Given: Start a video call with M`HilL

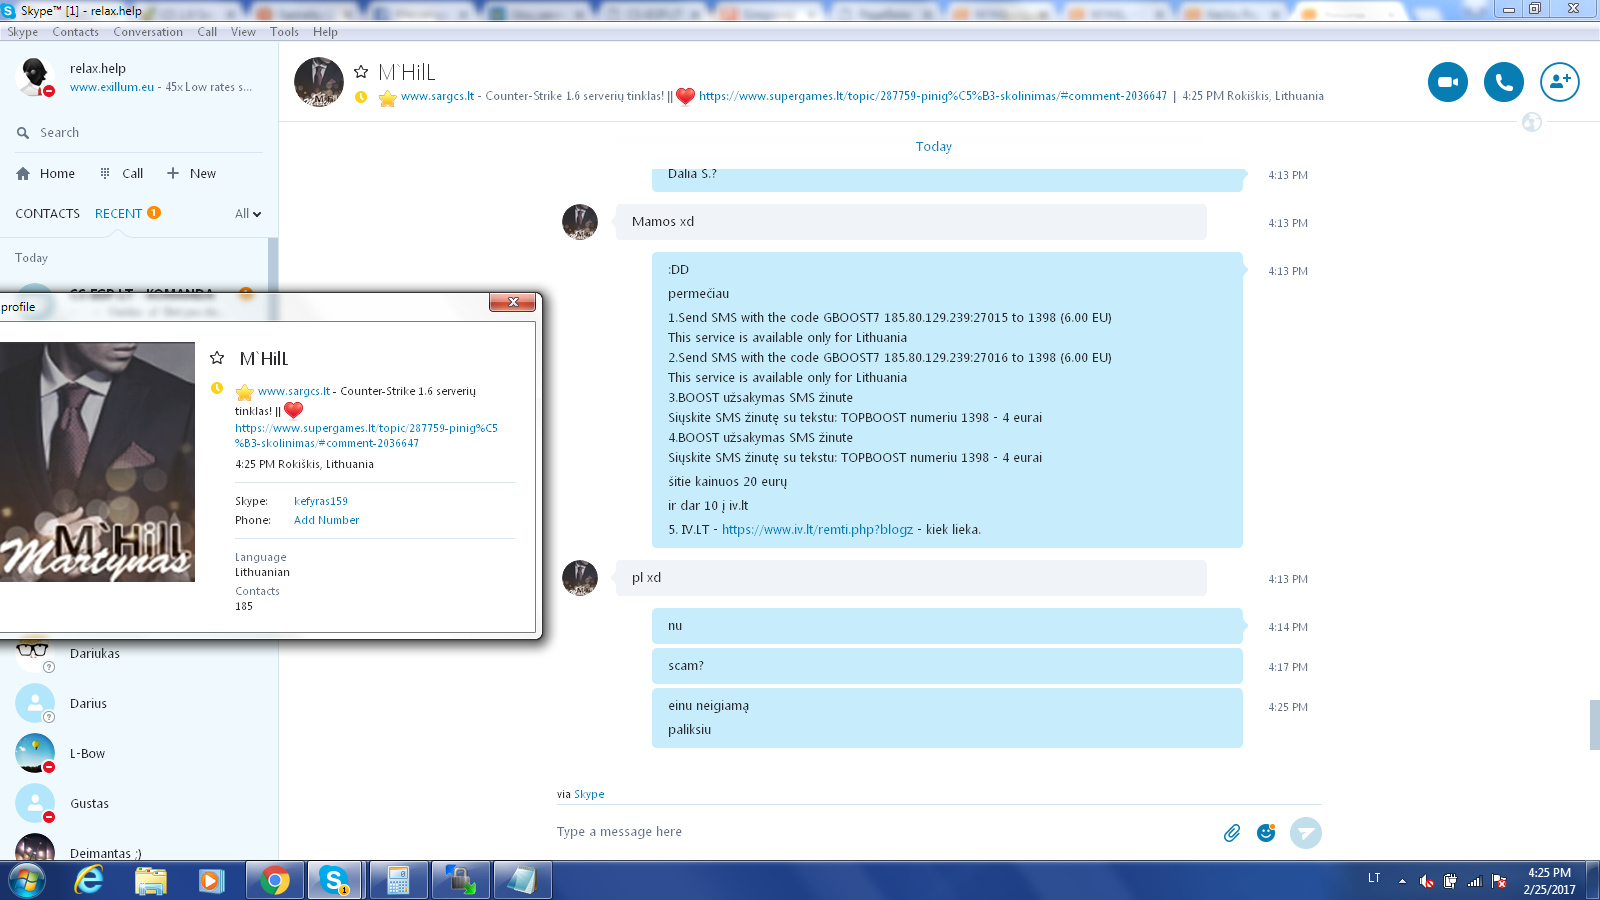Looking at the screenshot, I should pos(1447,82).
